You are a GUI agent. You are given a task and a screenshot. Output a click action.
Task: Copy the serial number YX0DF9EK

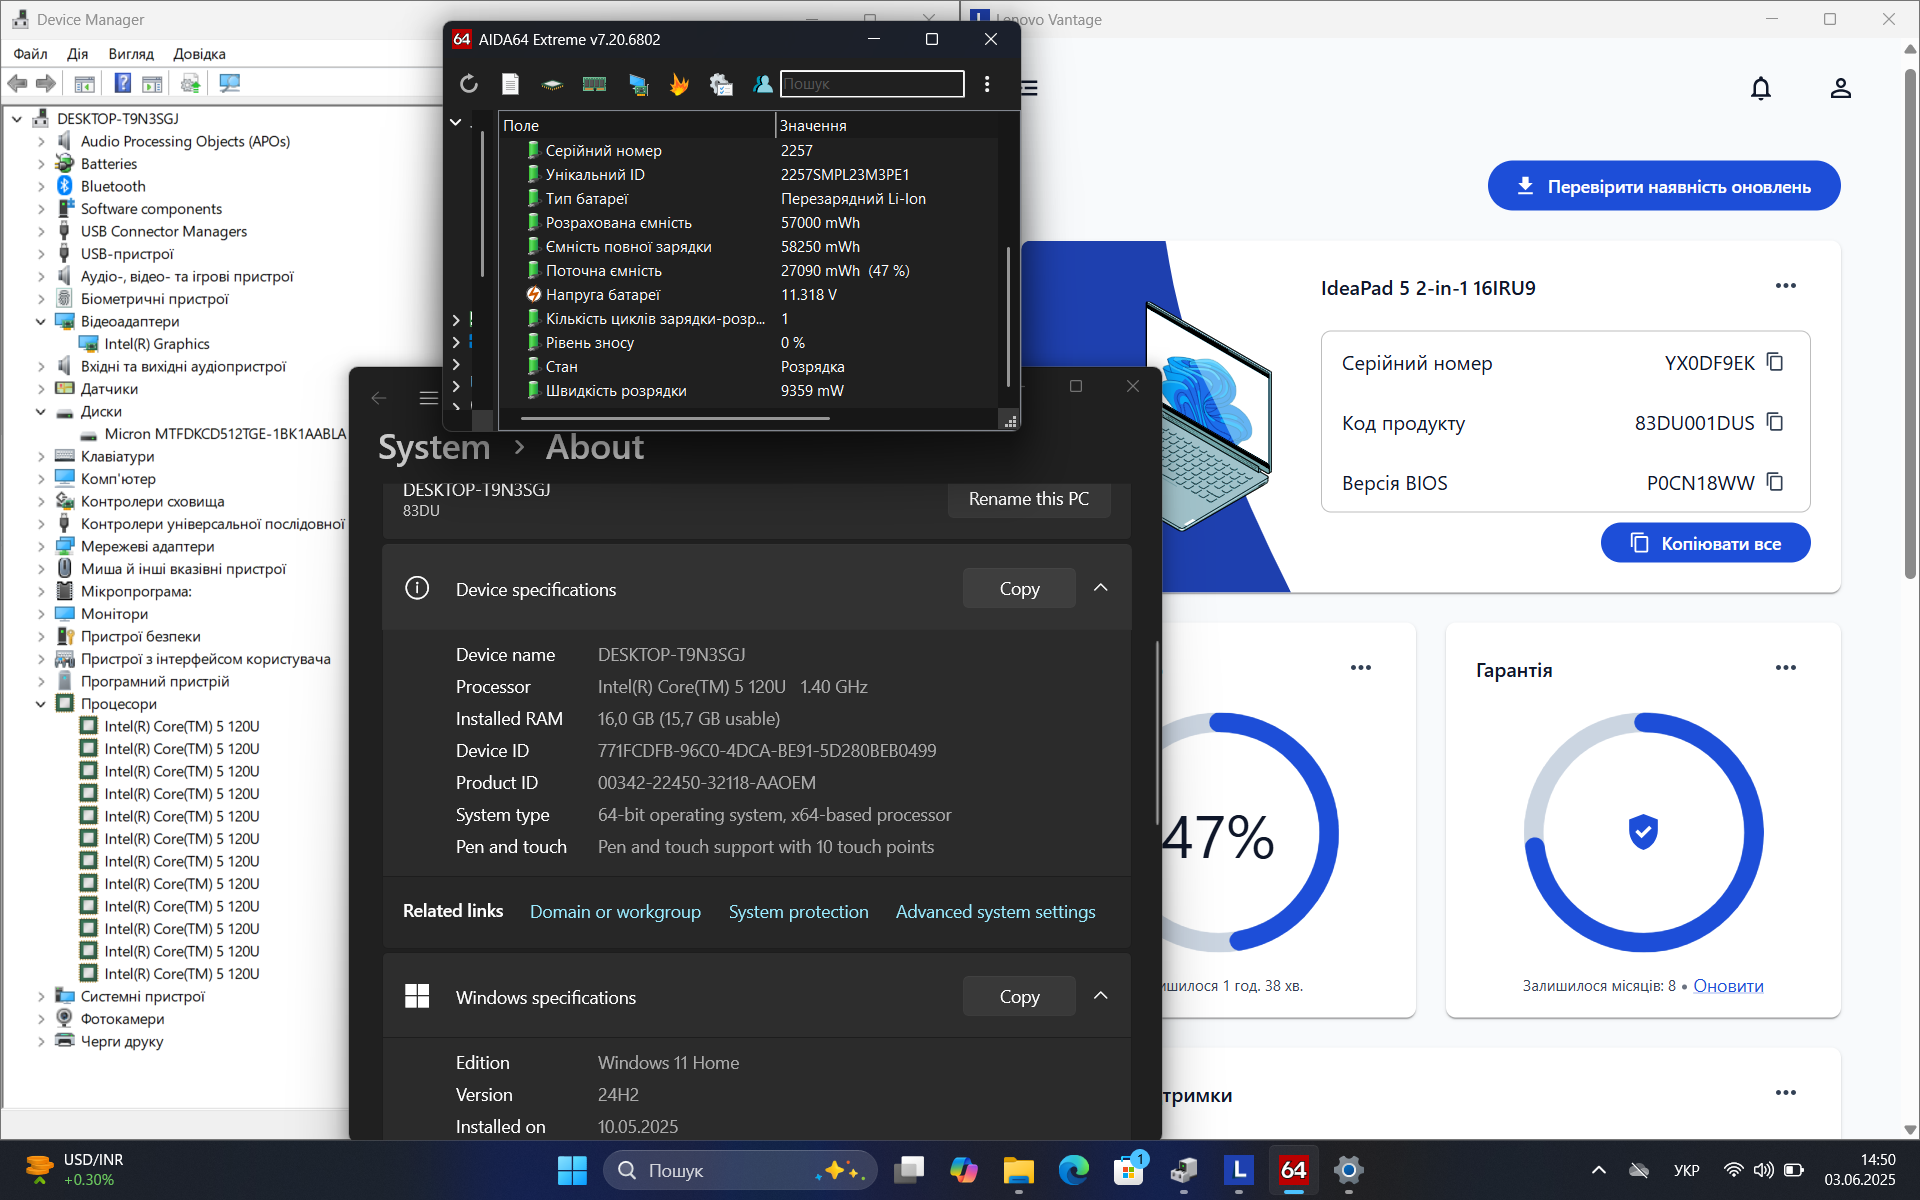[1775, 362]
